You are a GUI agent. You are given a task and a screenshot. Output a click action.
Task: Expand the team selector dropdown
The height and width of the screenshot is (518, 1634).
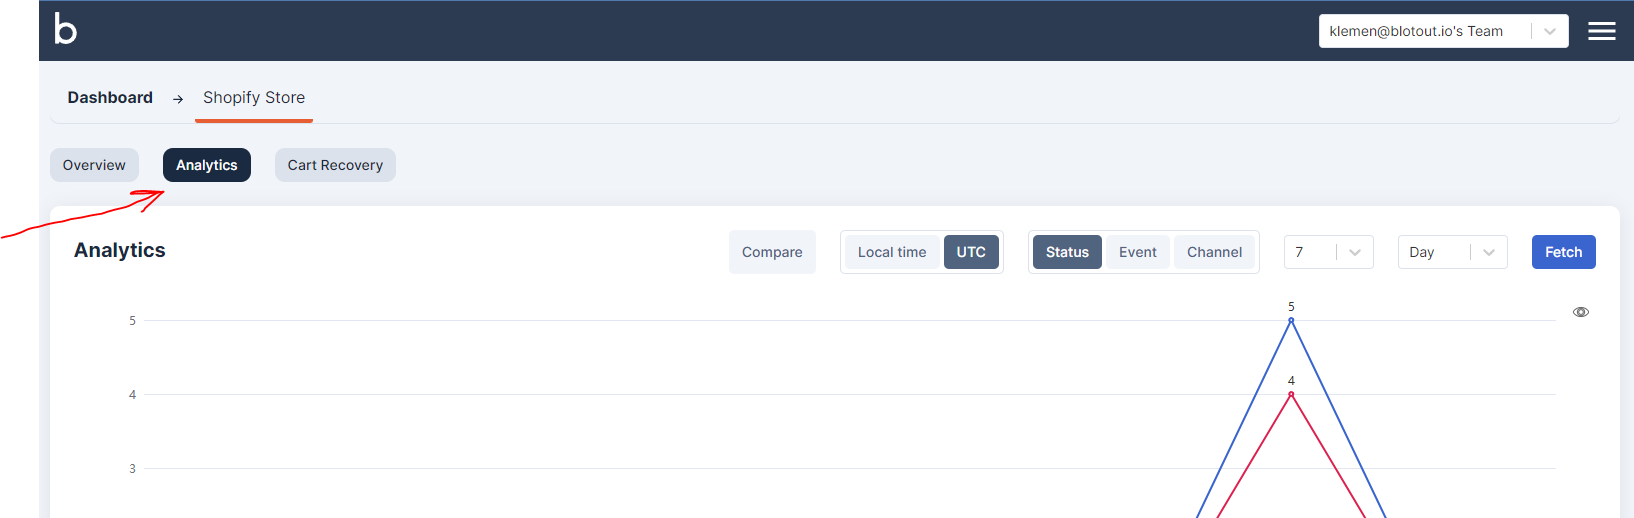tap(1549, 31)
